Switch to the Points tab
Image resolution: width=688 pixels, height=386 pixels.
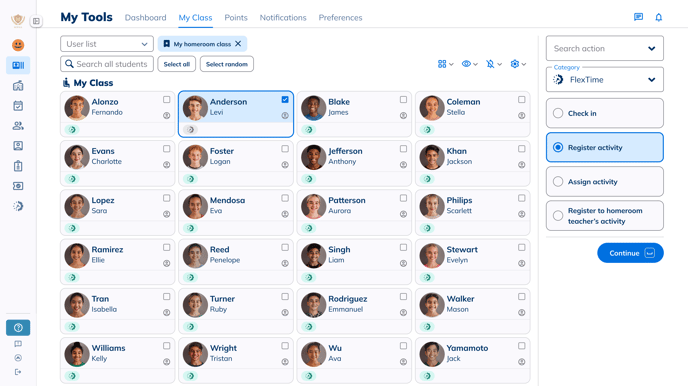tap(236, 18)
